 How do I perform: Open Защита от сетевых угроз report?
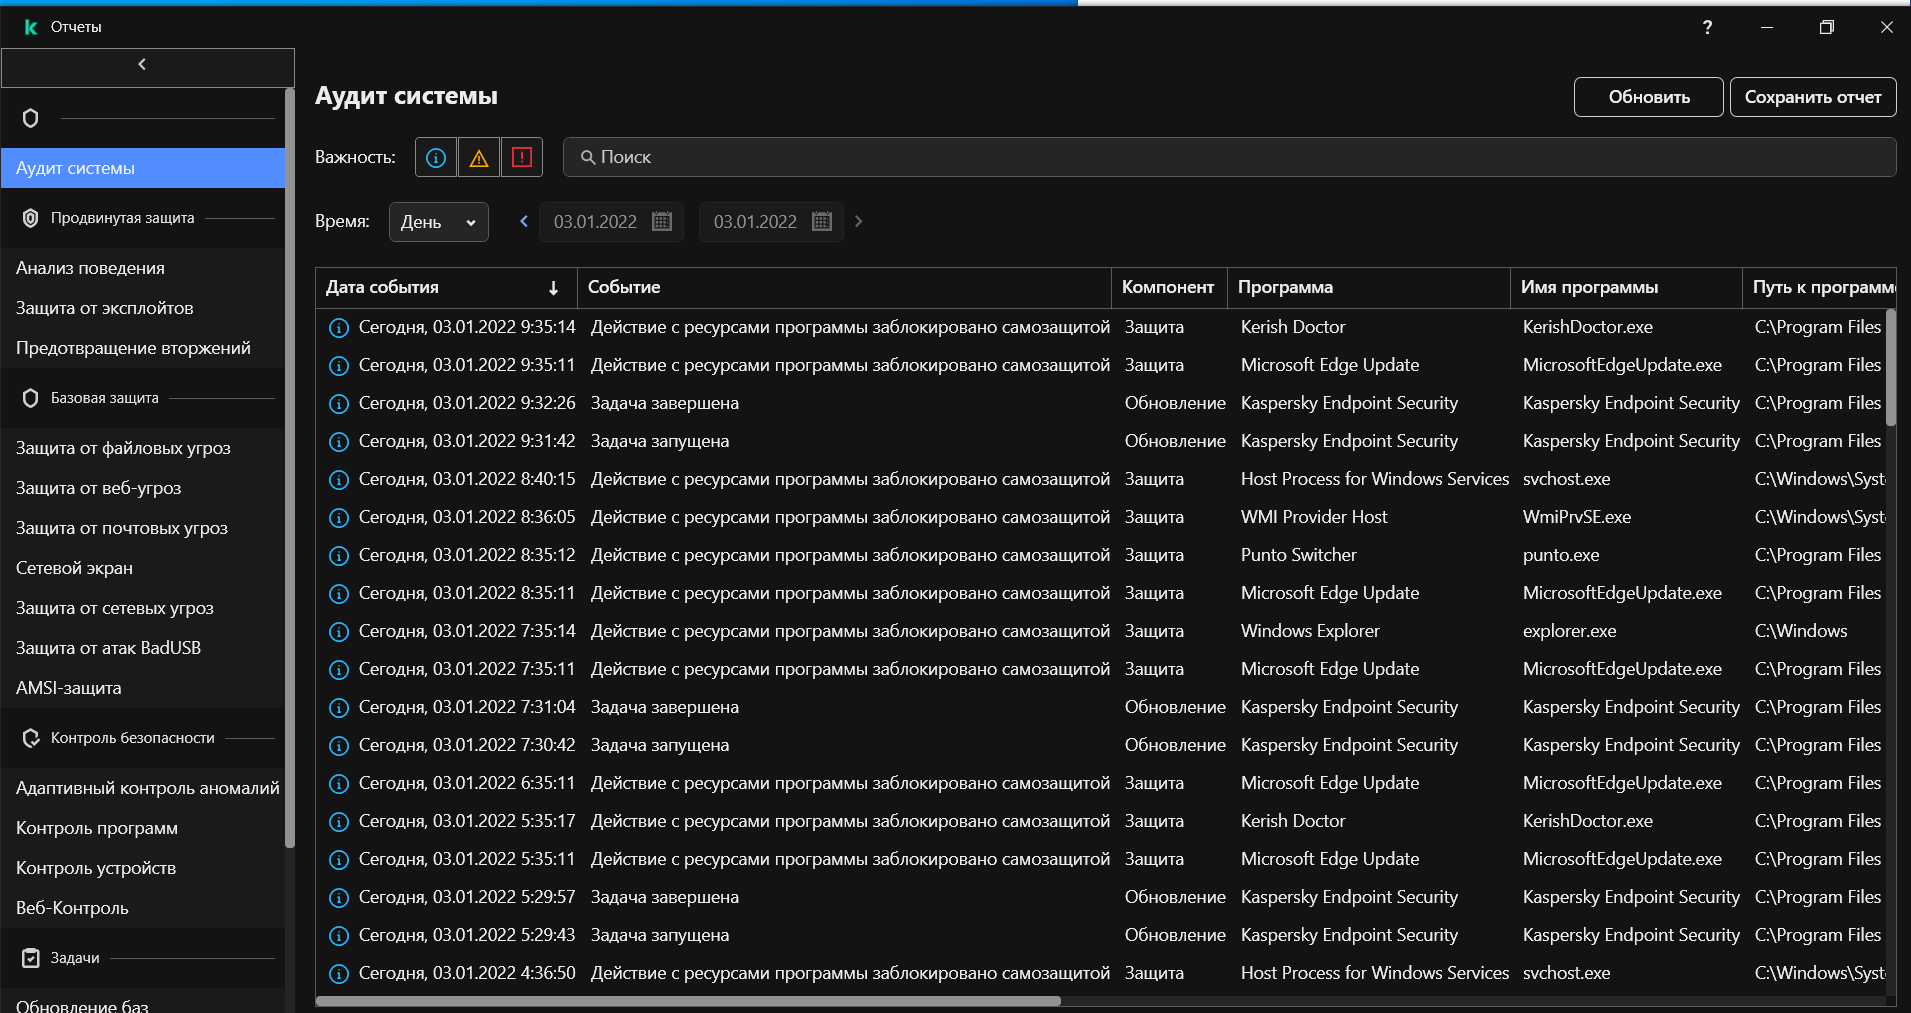point(143,608)
